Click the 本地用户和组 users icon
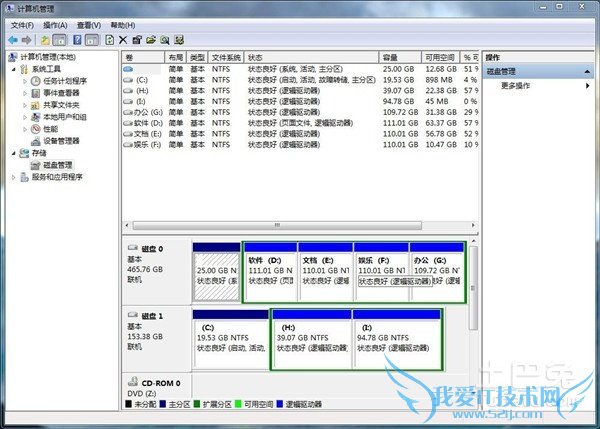This screenshot has height=429, width=600. click(x=35, y=117)
